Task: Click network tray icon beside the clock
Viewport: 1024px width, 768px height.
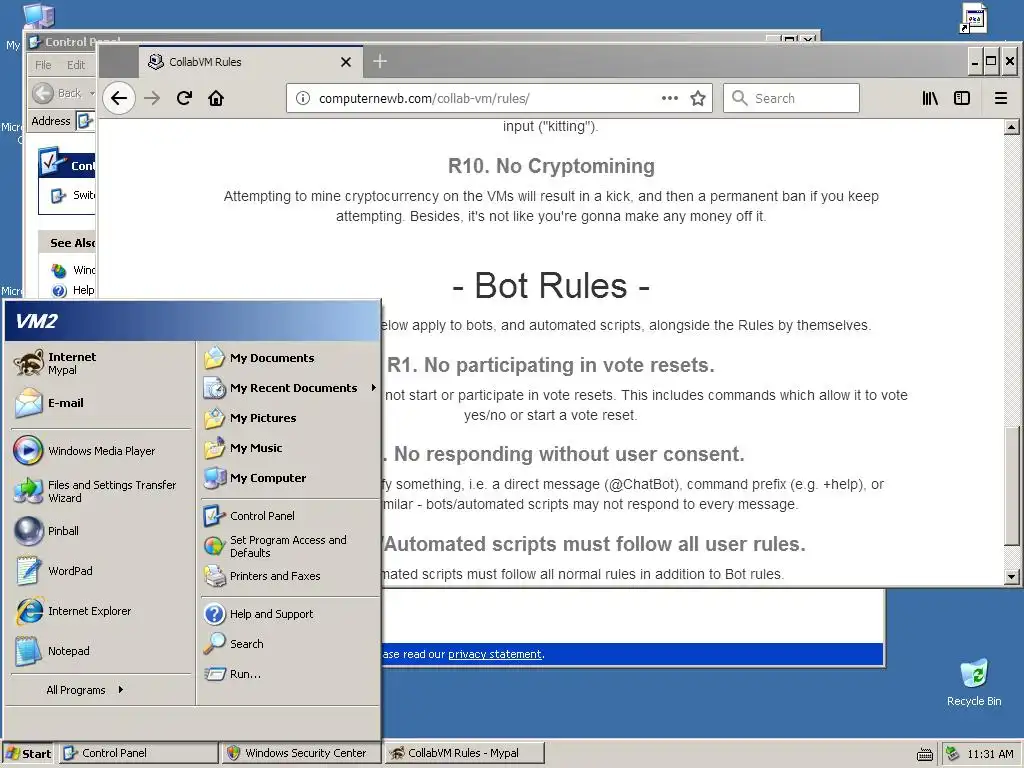Action: point(953,754)
